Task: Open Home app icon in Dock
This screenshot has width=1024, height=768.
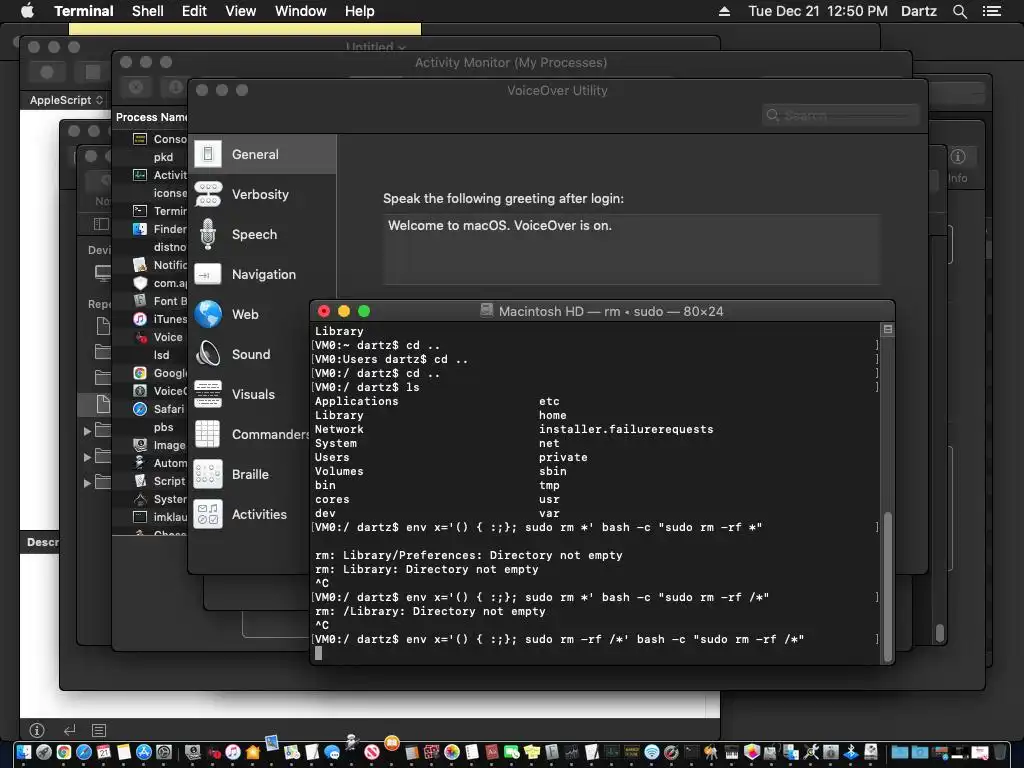Action: click(x=253, y=752)
